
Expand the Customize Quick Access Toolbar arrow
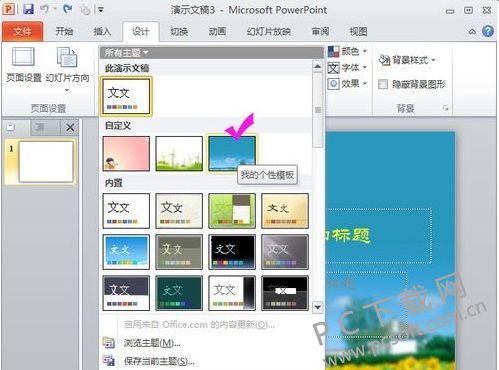(101, 10)
